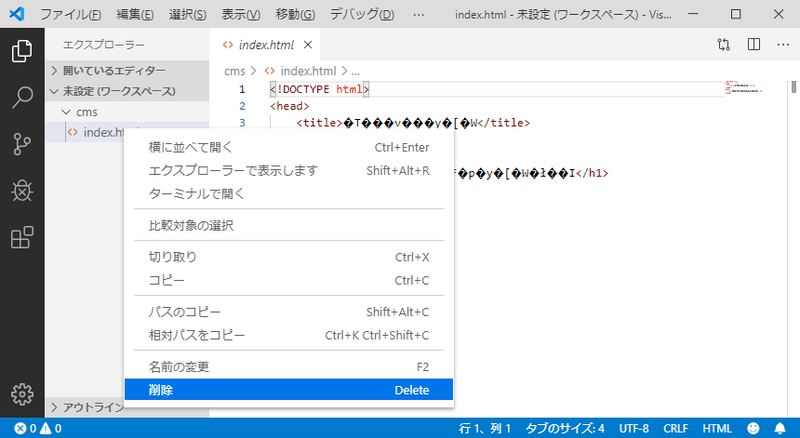Open the editor More Actions ellipsis

(x=783, y=45)
